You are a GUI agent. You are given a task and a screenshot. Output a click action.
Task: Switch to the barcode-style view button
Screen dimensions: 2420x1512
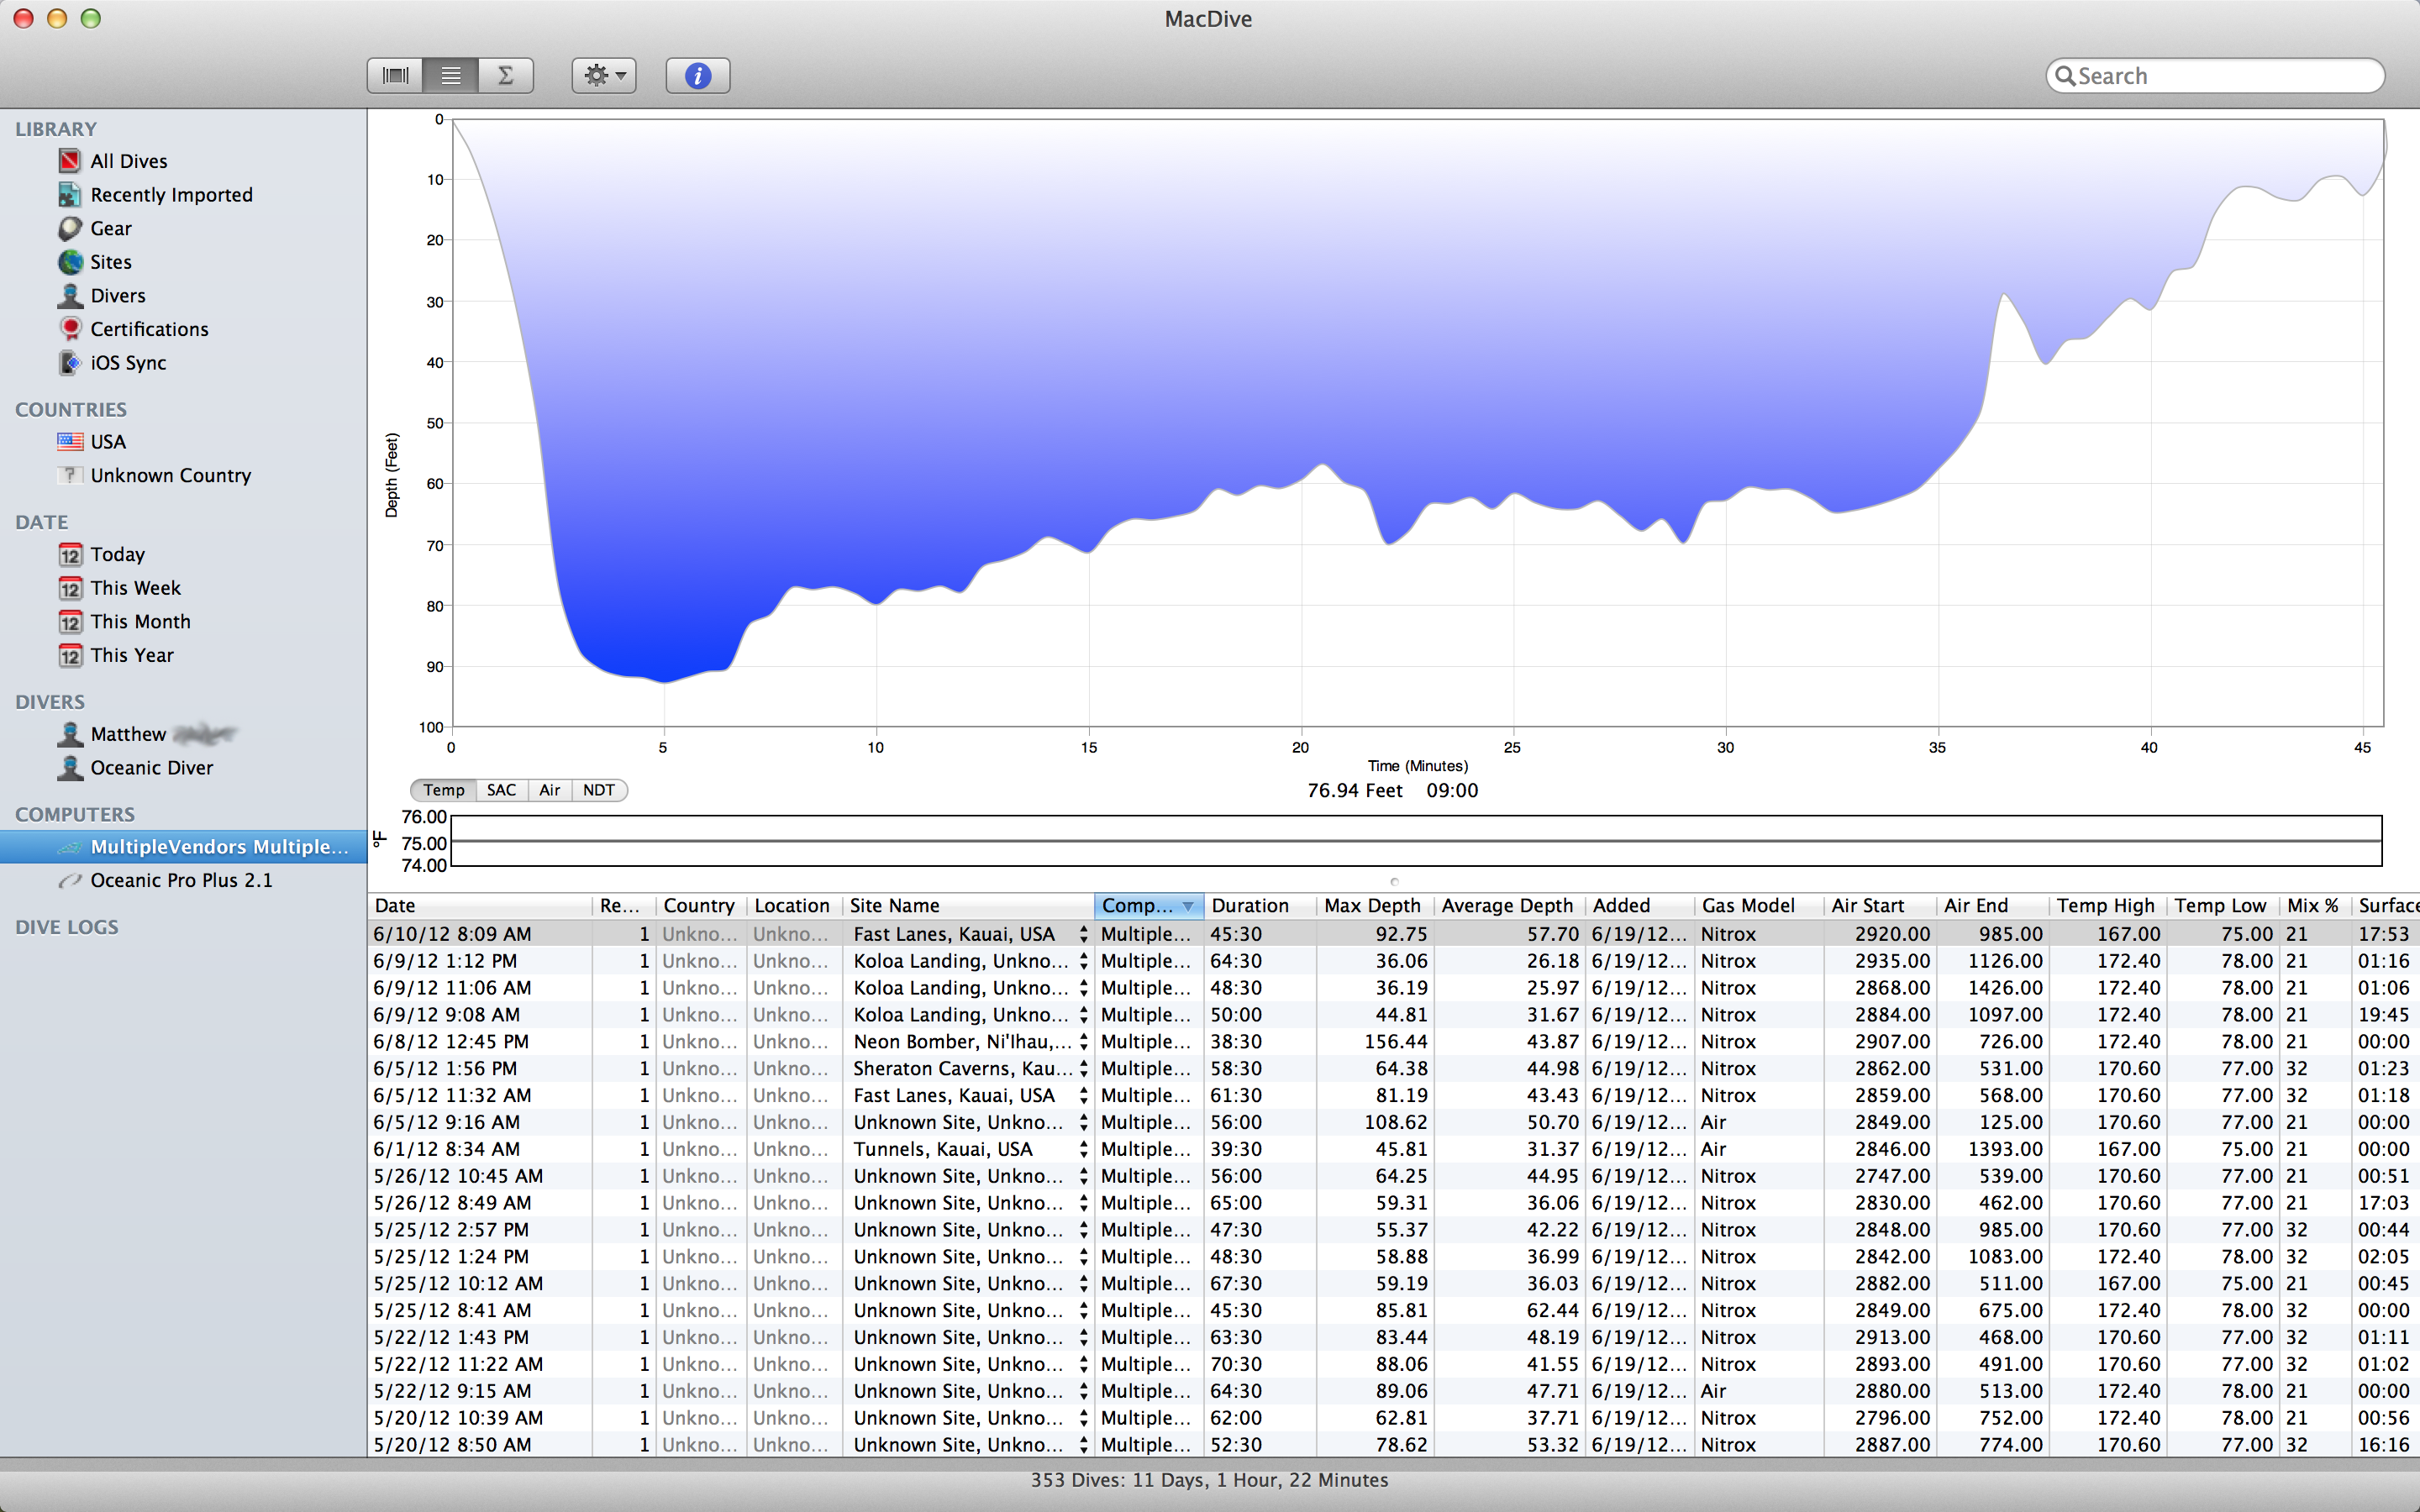coord(395,75)
